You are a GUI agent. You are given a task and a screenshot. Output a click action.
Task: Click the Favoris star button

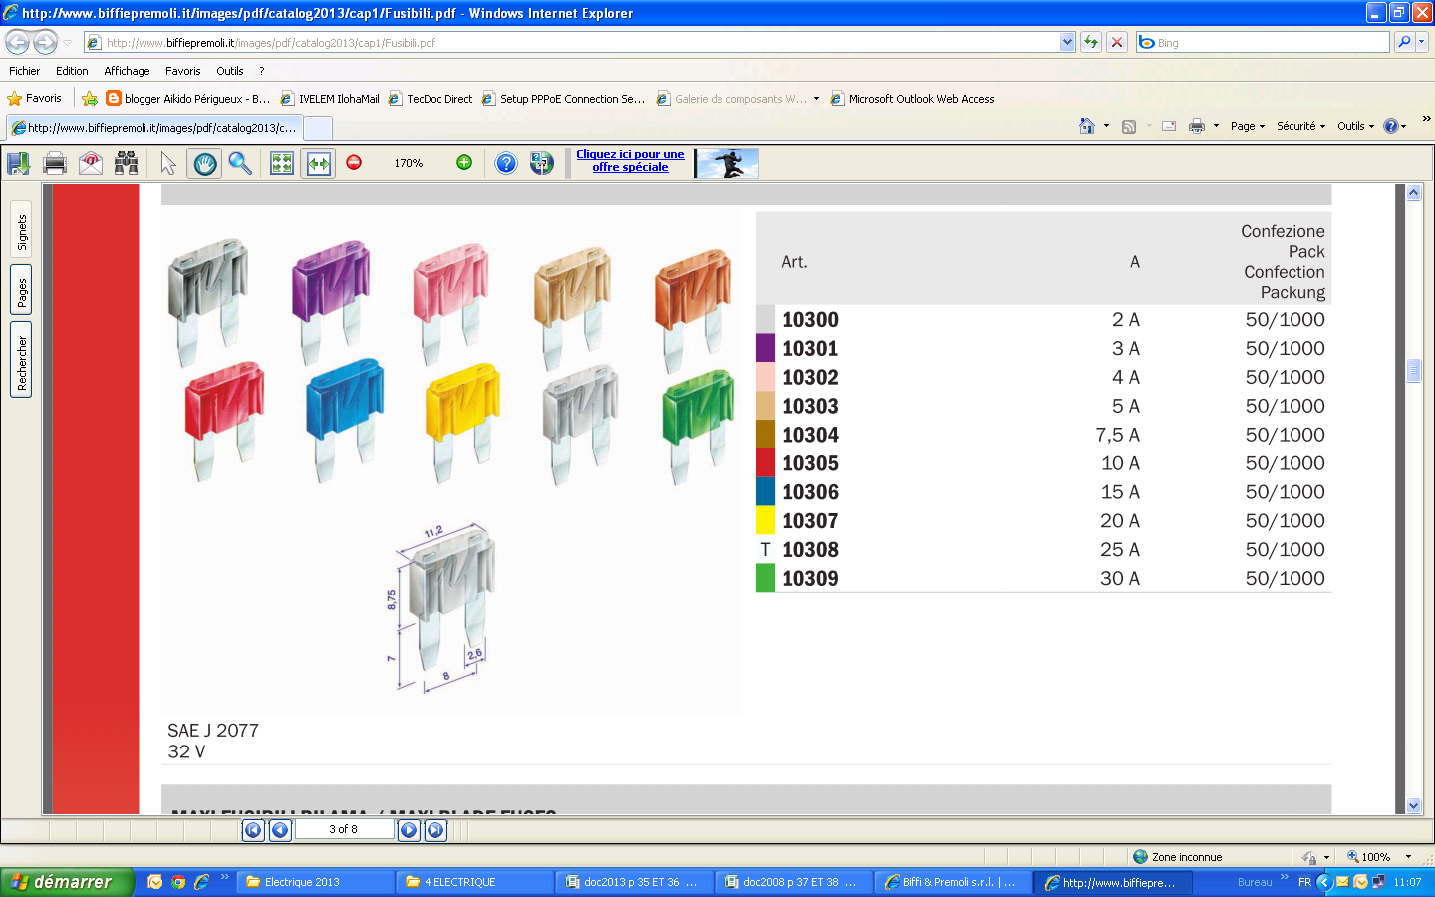point(35,98)
